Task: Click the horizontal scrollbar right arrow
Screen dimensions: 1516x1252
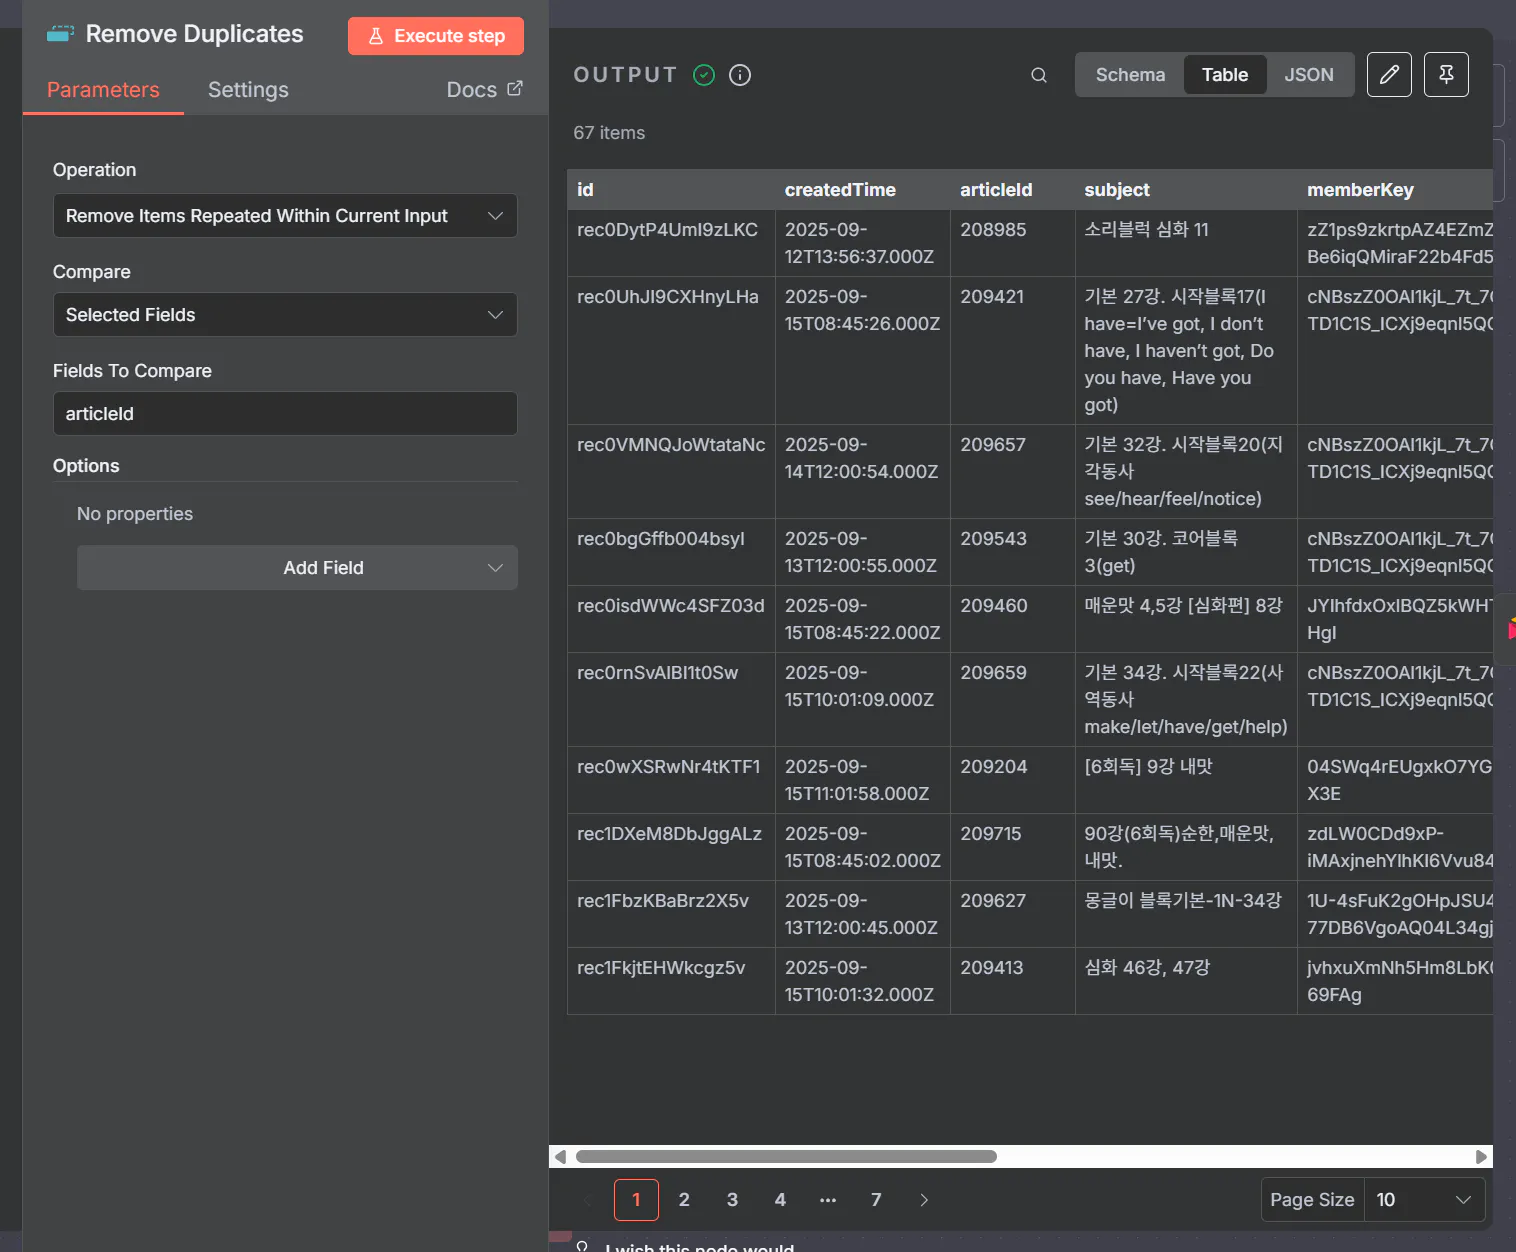Action: pyautogui.click(x=1481, y=1157)
